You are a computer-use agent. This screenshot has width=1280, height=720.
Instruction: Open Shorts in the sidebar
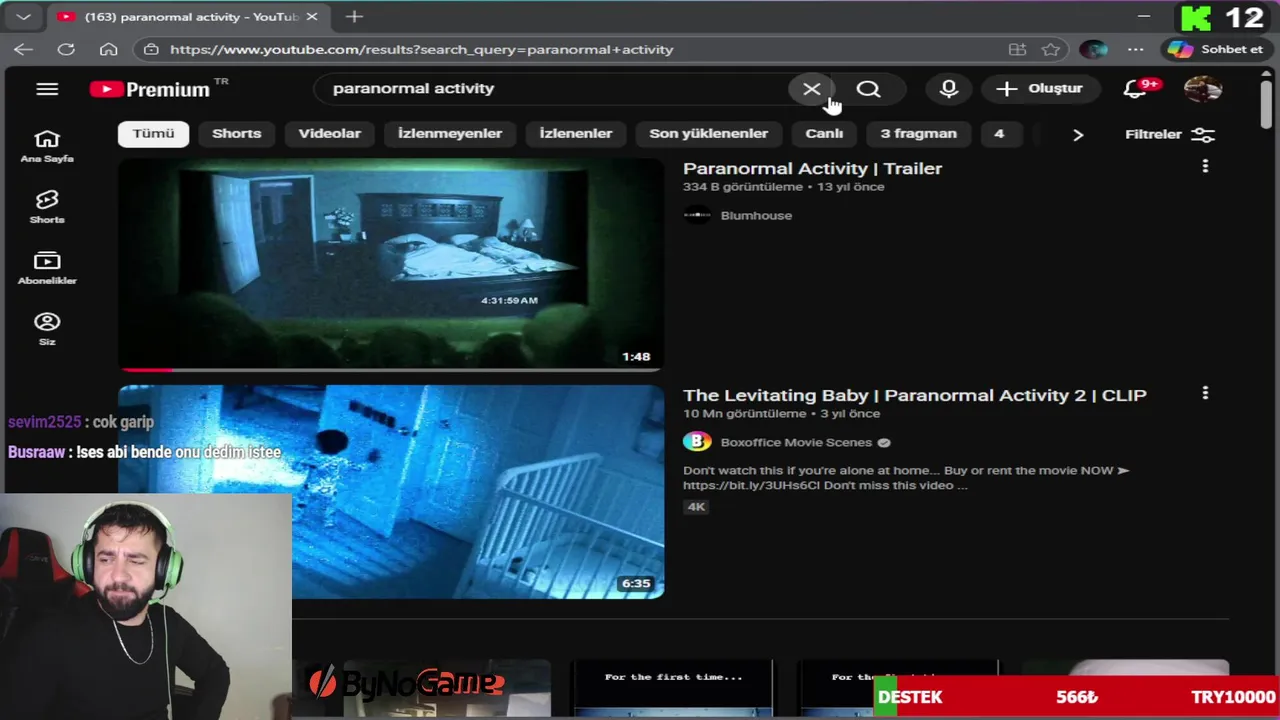click(x=47, y=207)
